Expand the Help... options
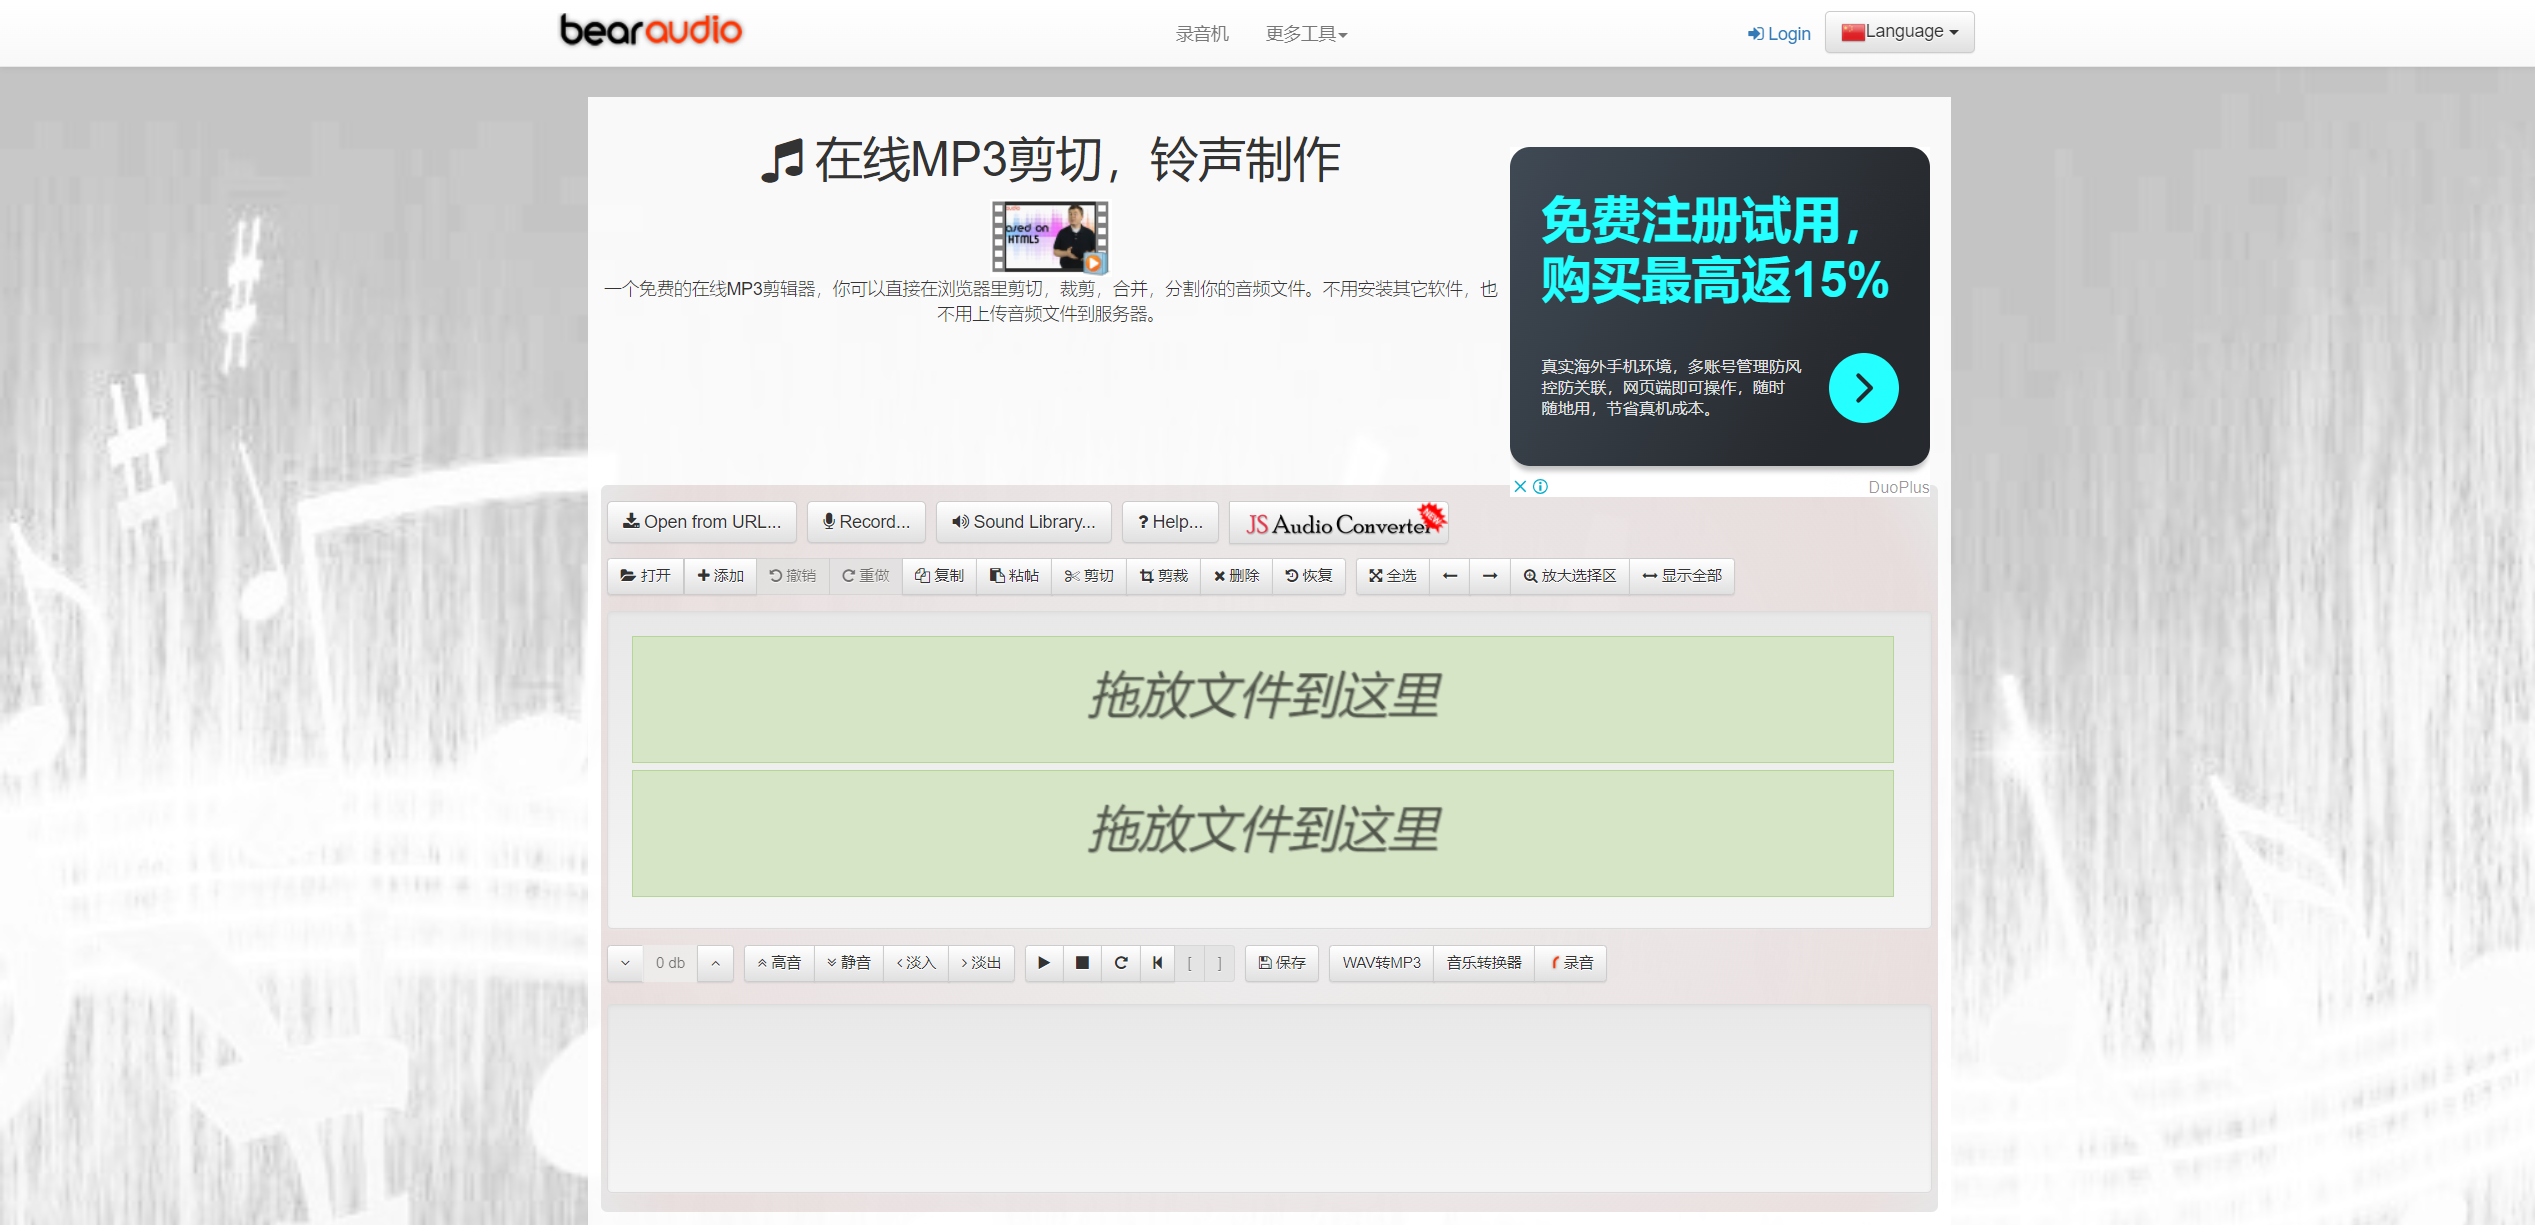The width and height of the screenshot is (2535, 1225). 1169,521
